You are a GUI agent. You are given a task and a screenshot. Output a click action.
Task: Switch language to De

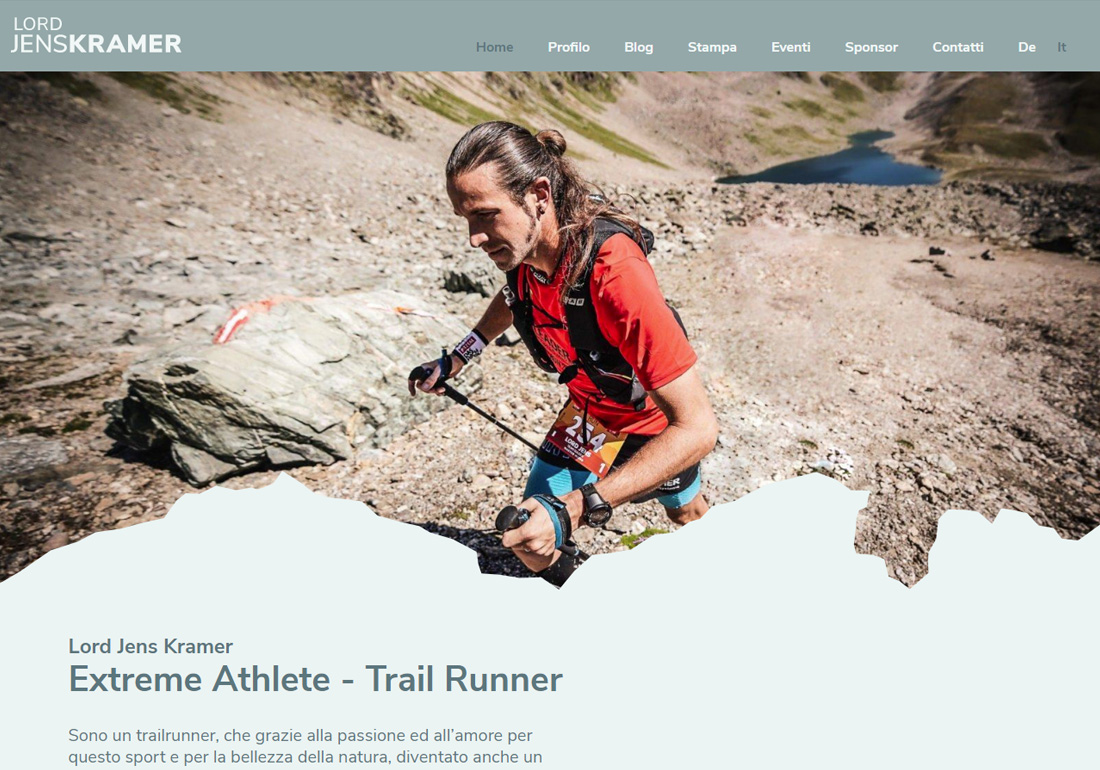pos(1026,47)
